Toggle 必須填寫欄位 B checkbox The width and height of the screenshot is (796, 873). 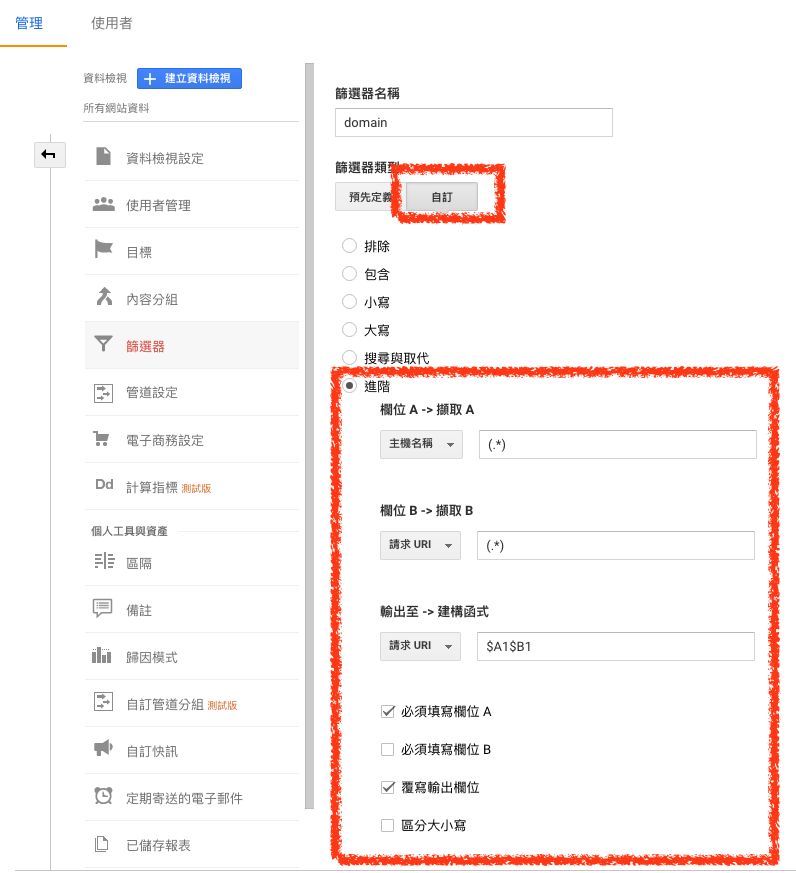(x=387, y=749)
